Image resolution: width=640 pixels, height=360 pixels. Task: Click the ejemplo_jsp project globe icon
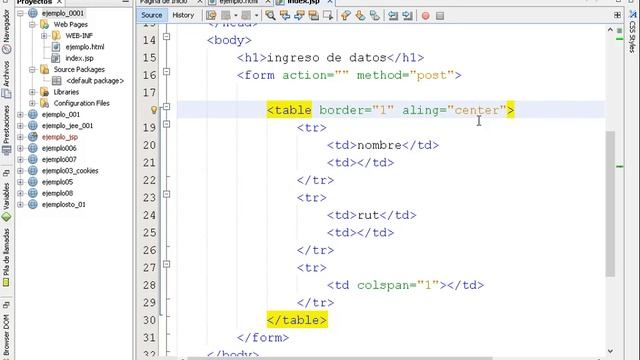point(33,137)
